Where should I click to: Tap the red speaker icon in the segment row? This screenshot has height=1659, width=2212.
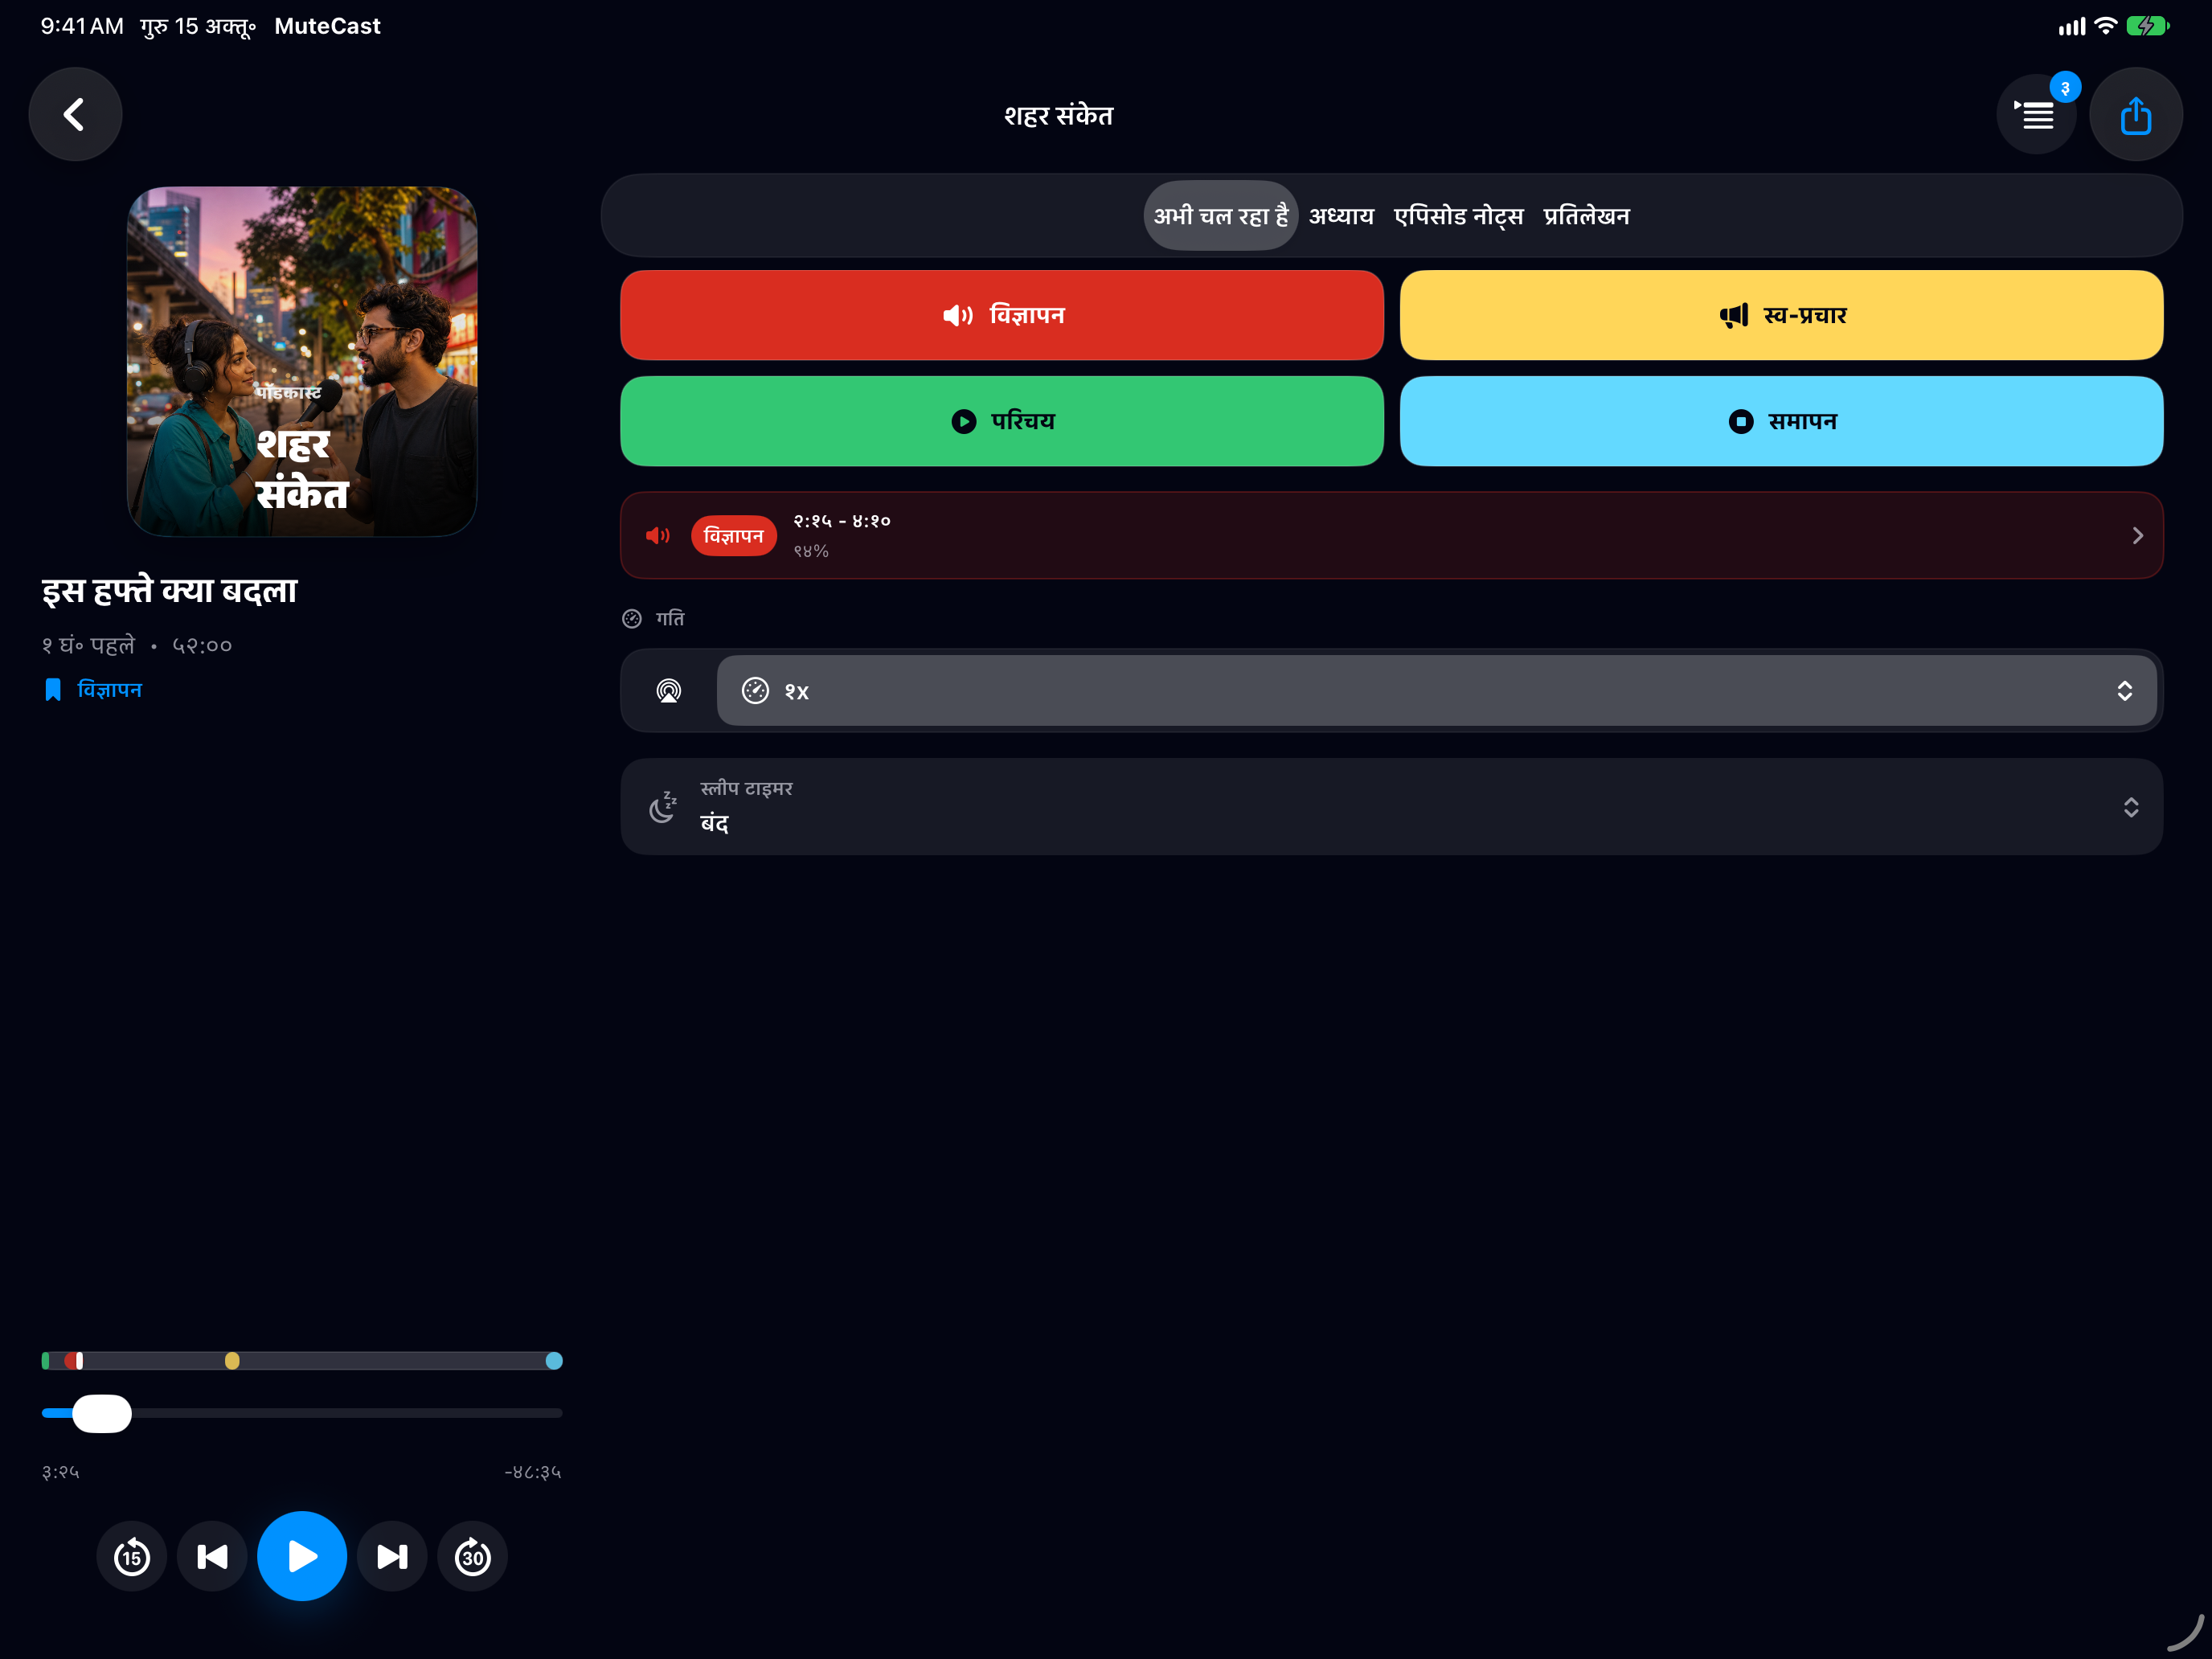point(657,536)
